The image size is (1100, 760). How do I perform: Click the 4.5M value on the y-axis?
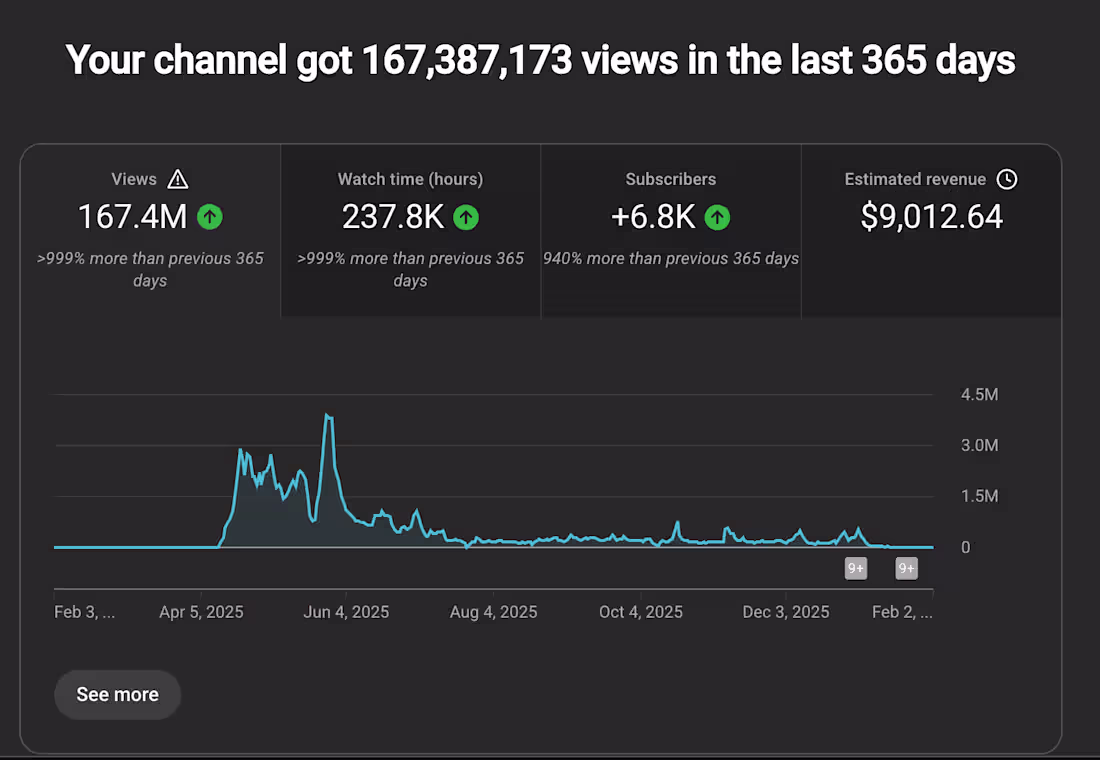pos(978,394)
